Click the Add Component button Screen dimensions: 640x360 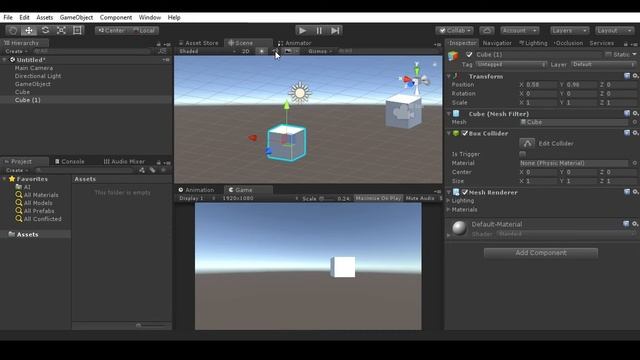coord(541,253)
